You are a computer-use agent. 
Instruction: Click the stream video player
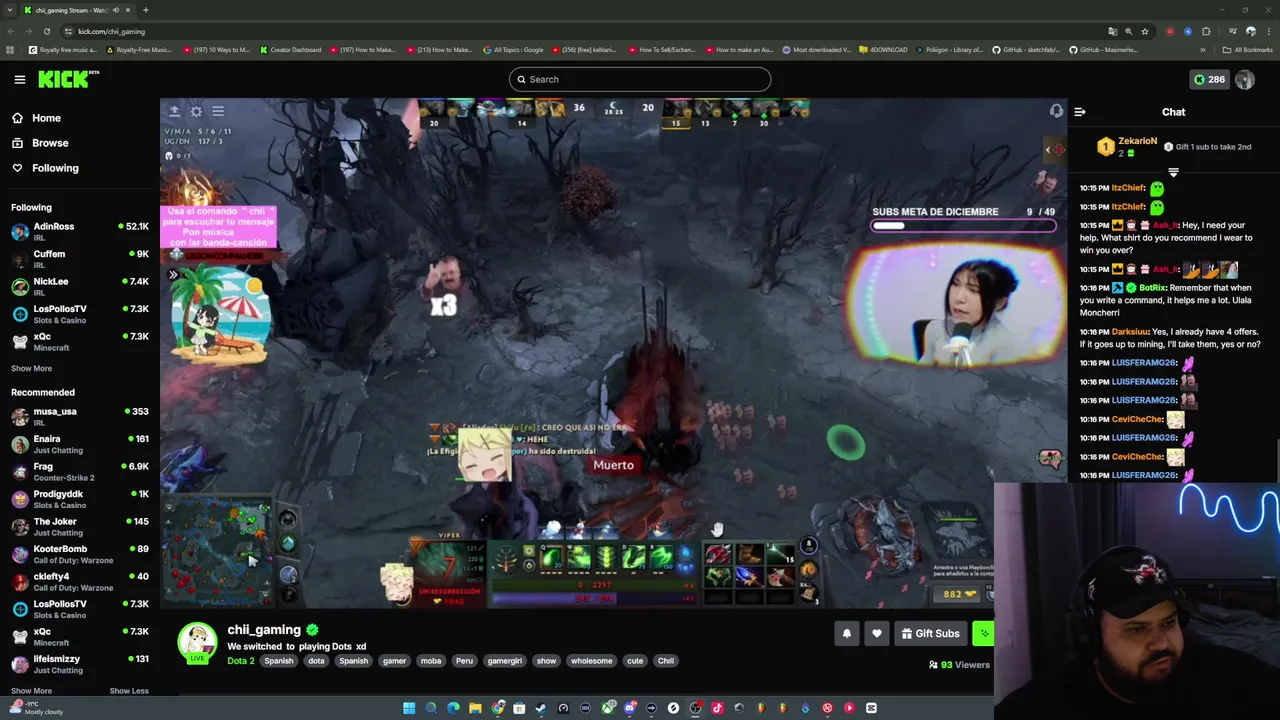[613, 354]
